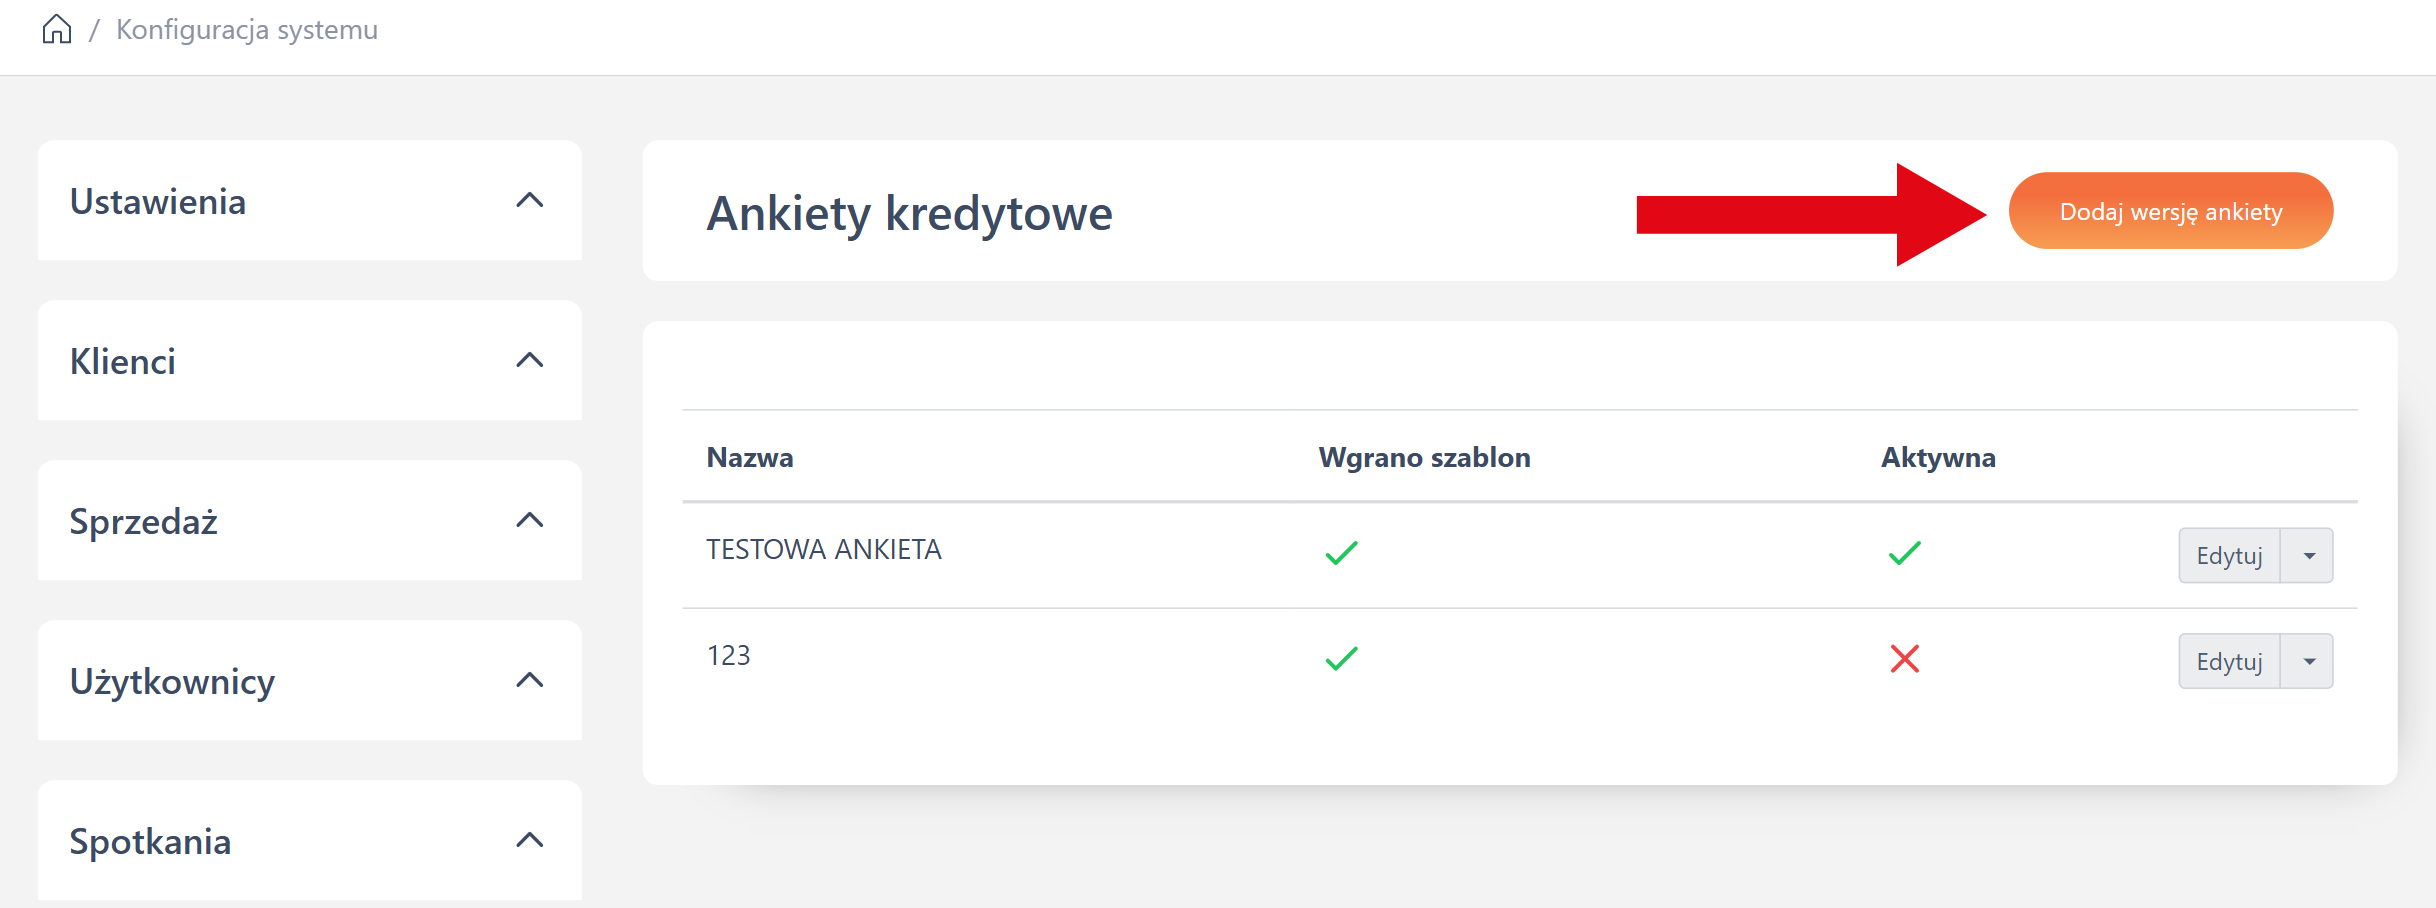Click Dodaj wersję ankiety button
The width and height of the screenshot is (2436, 908).
pyautogui.click(x=2170, y=211)
